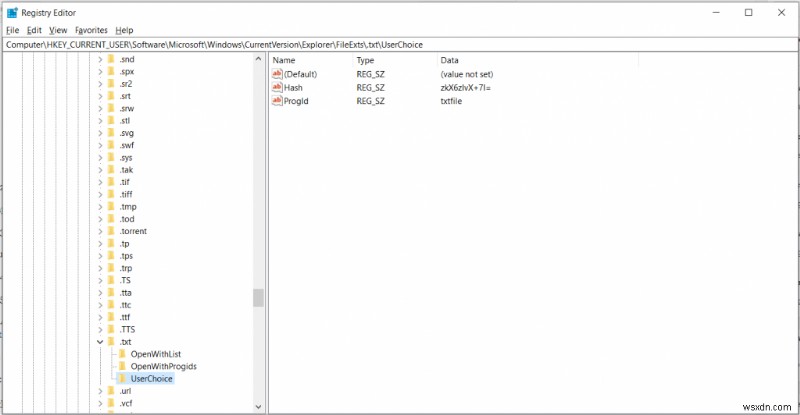
Task: Open the Help menu
Action: pos(124,30)
